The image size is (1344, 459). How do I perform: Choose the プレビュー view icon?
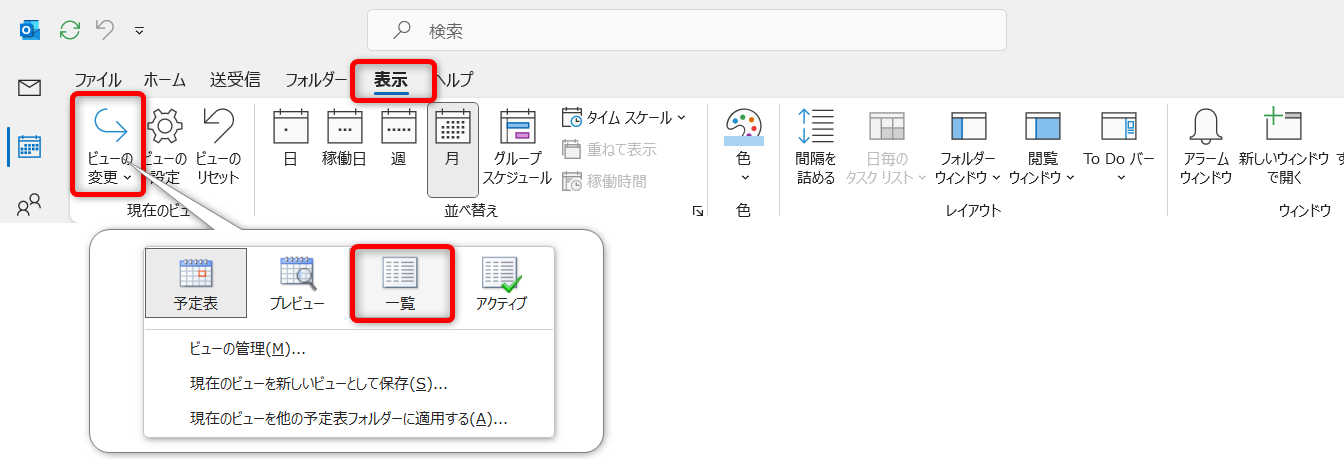click(297, 284)
